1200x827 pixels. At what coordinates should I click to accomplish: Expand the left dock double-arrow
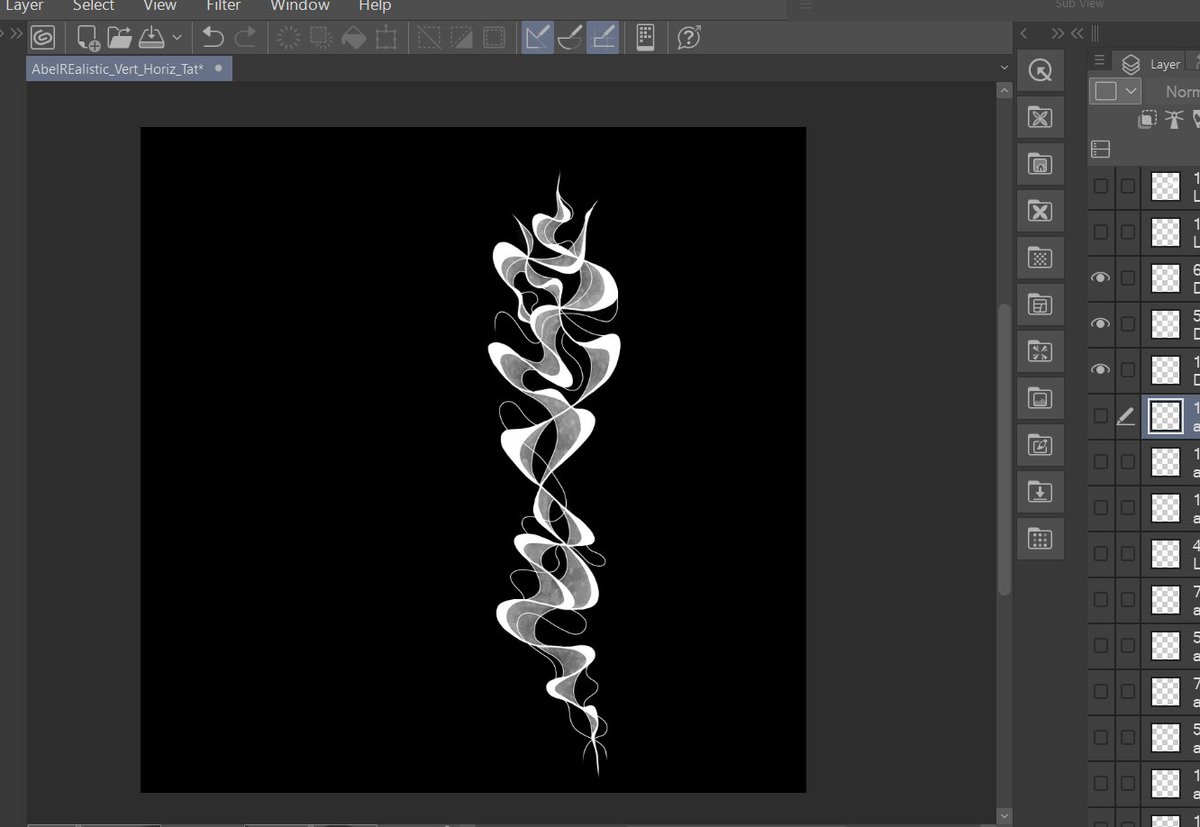[x=14, y=34]
